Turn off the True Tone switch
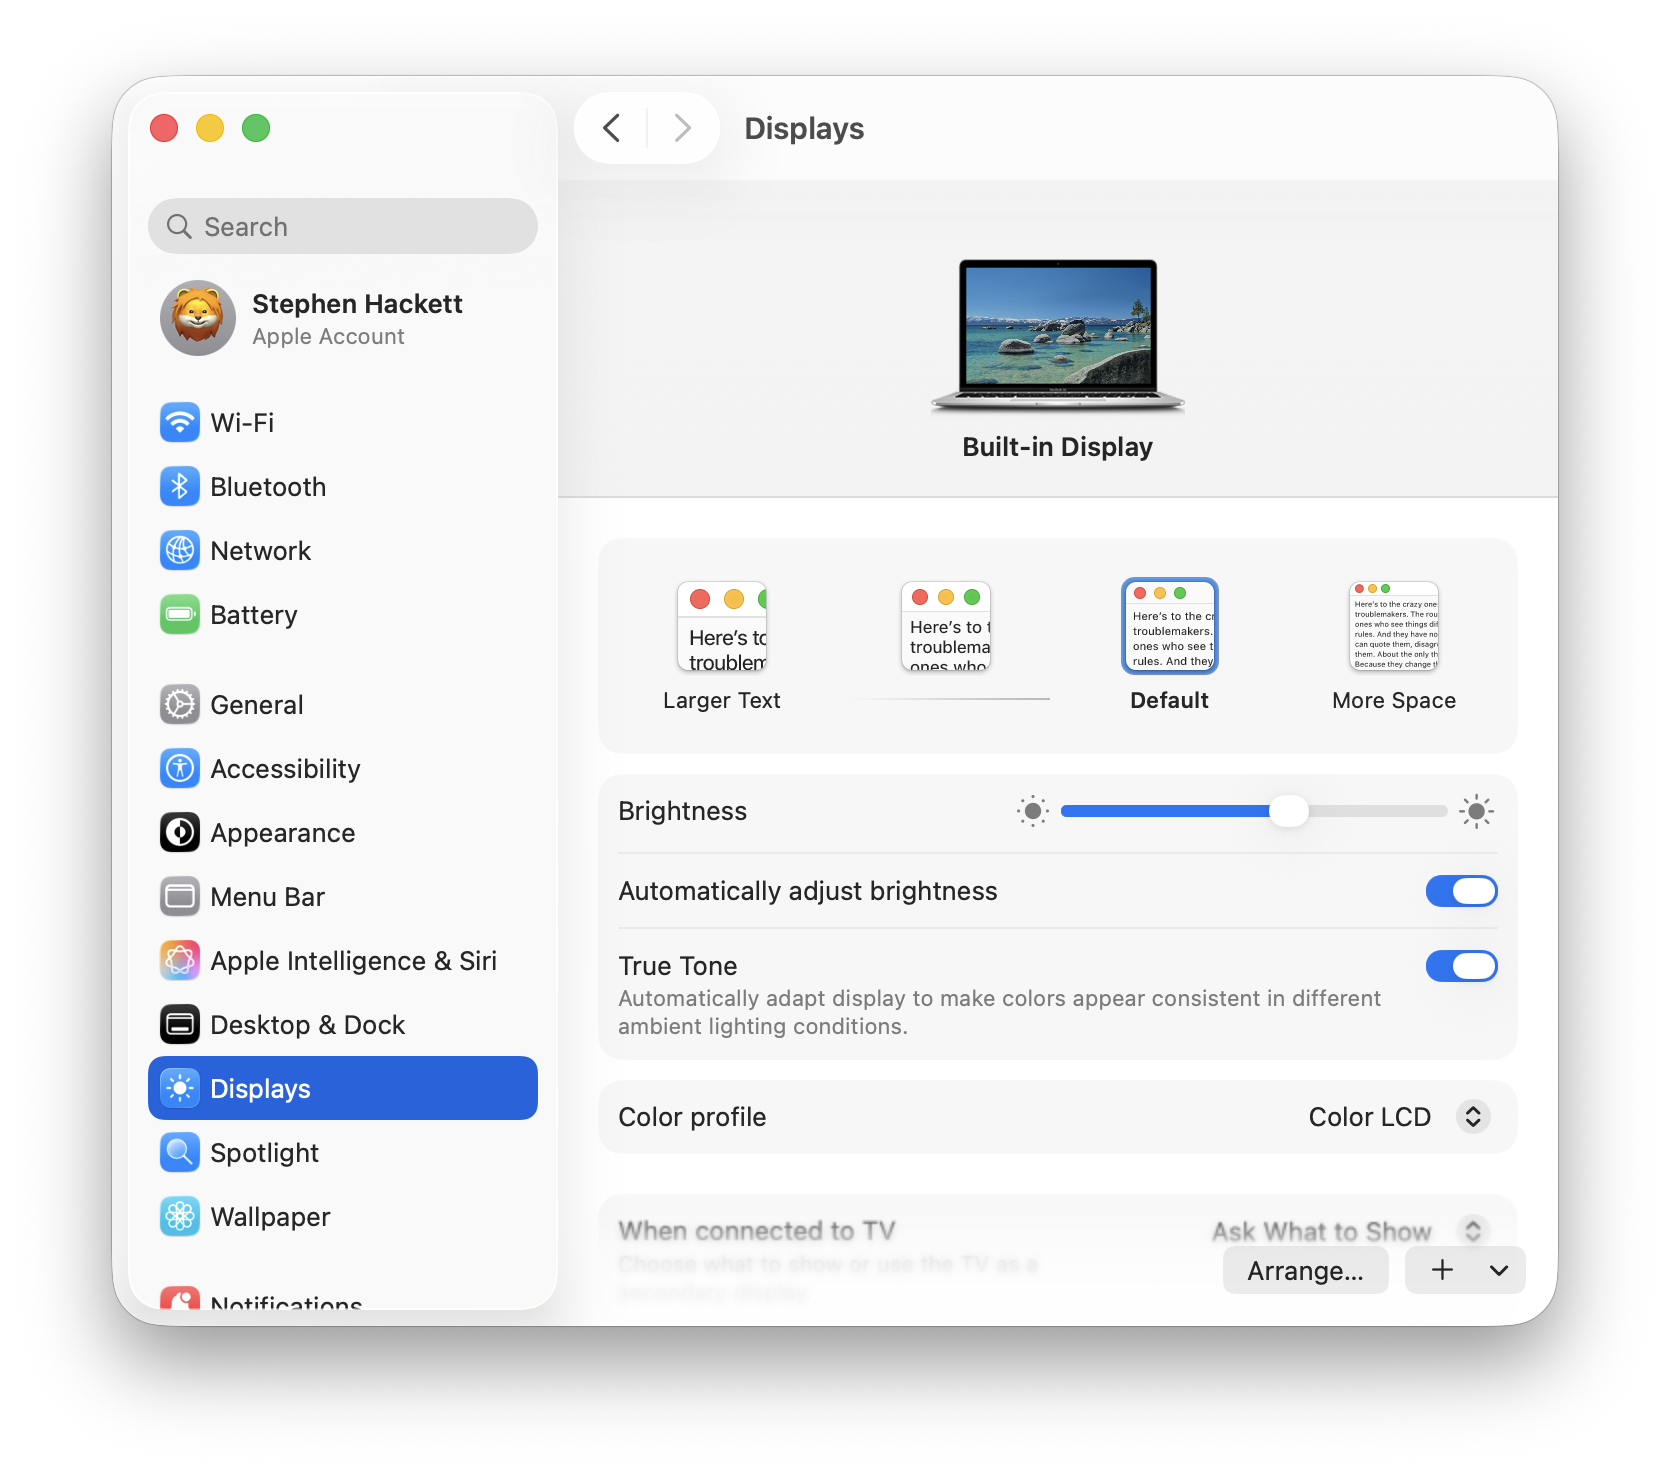Viewport: 1670px width, 1474px height. [1461, 966]
